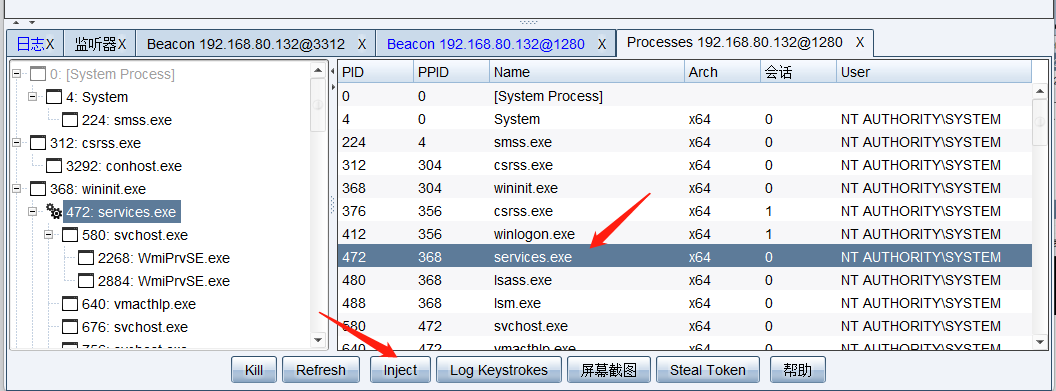Close the Processes 192.168.80.132@1280 tab
This screenshot has height=391, width=1056.
[x=860, y=42]
